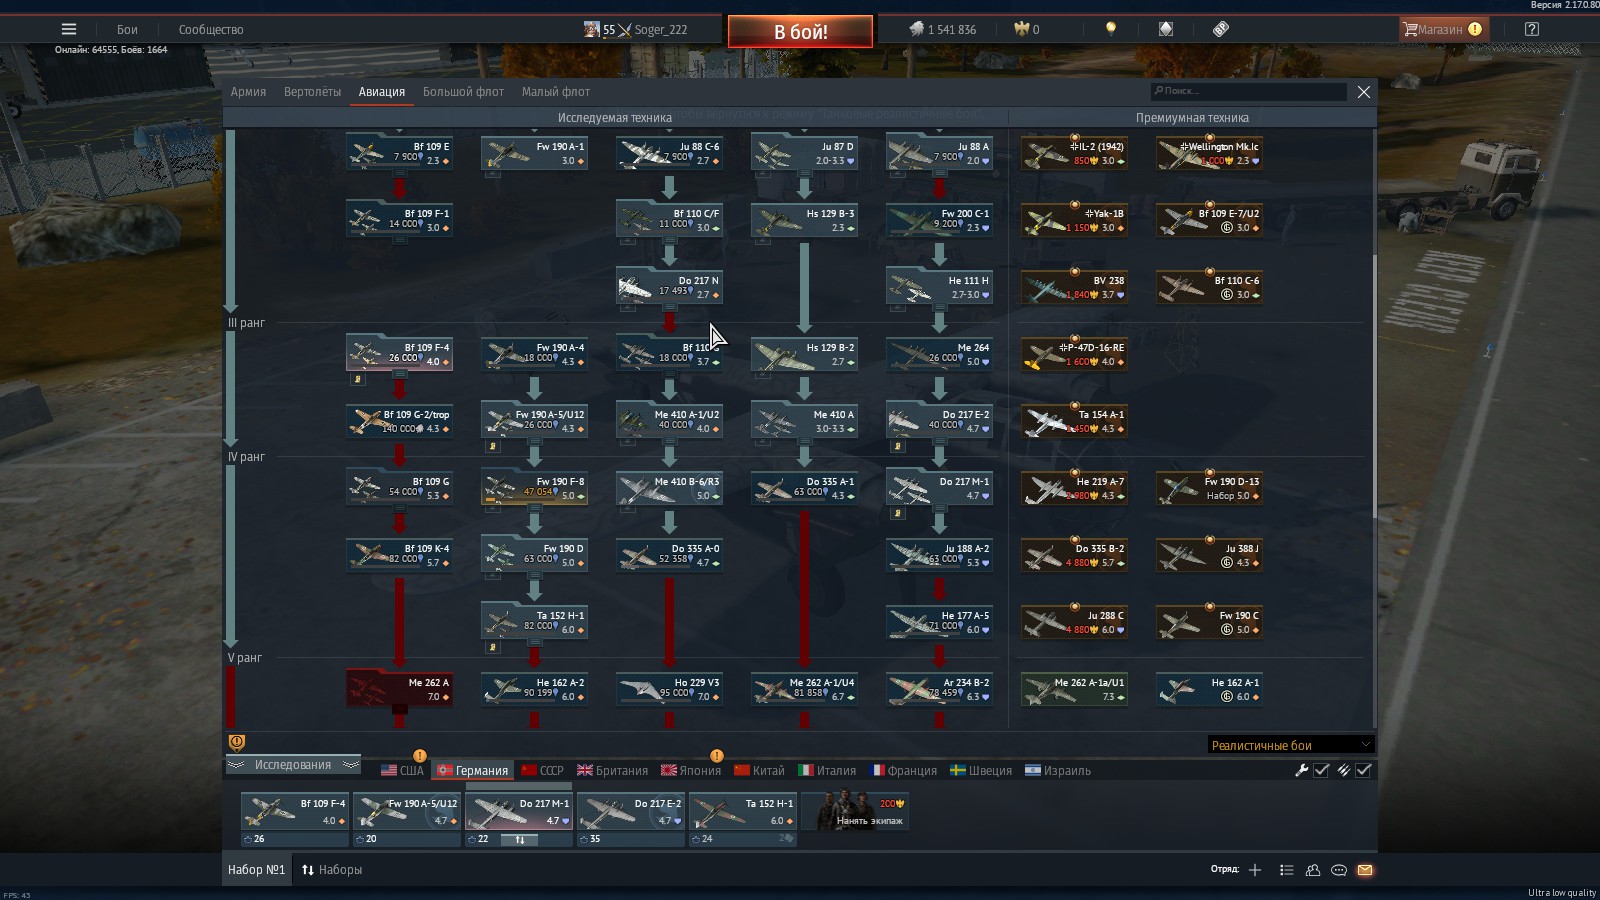Switch to the Япония nation
This screenshot has height=900, width=1600.
click(x=691, y=770)
